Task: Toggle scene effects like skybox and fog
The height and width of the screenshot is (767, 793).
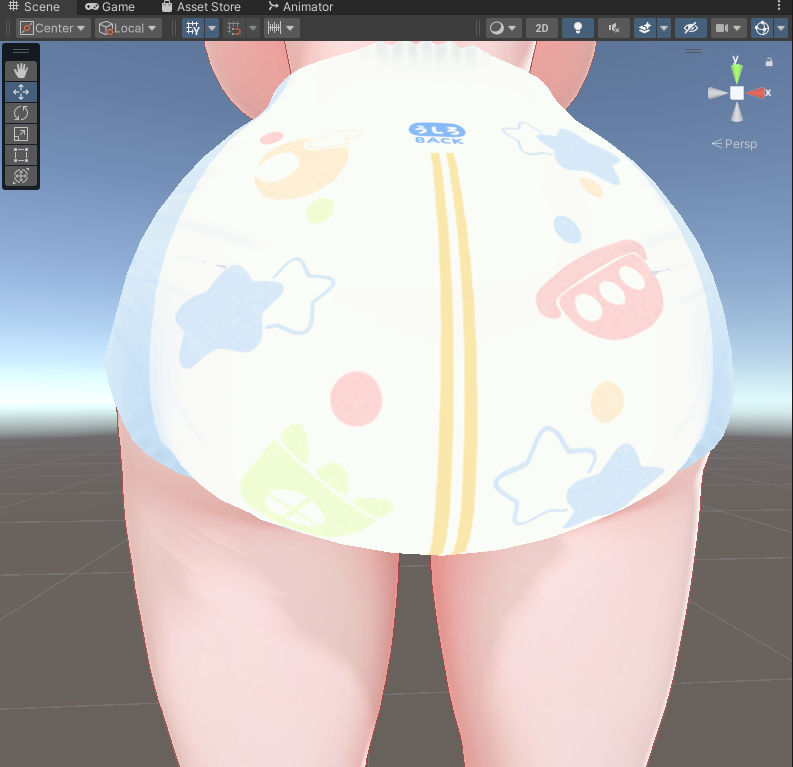Action: pos(645,28)
